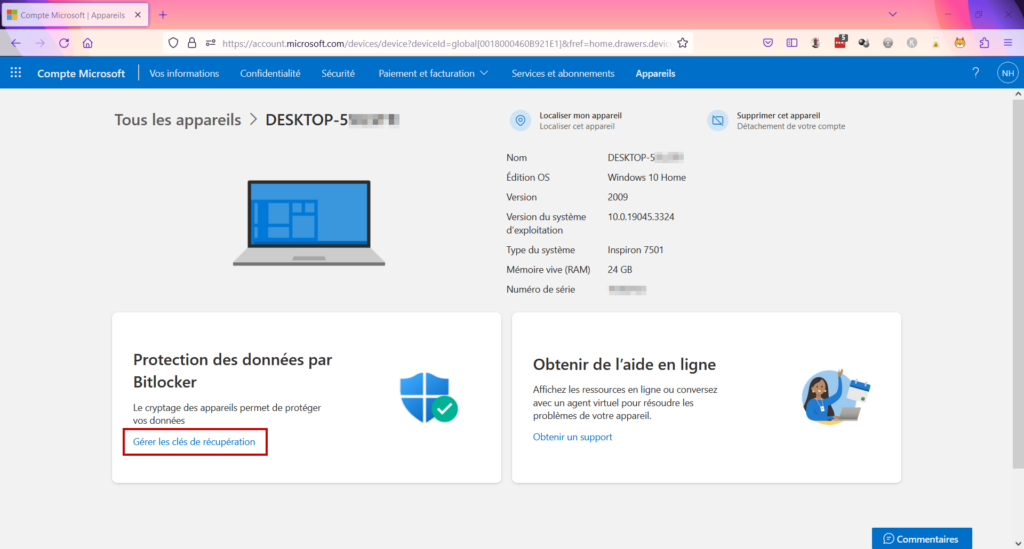Click the Inspiron 7501 system type
The image size is (1024, 549).
[x=635, y=250]
